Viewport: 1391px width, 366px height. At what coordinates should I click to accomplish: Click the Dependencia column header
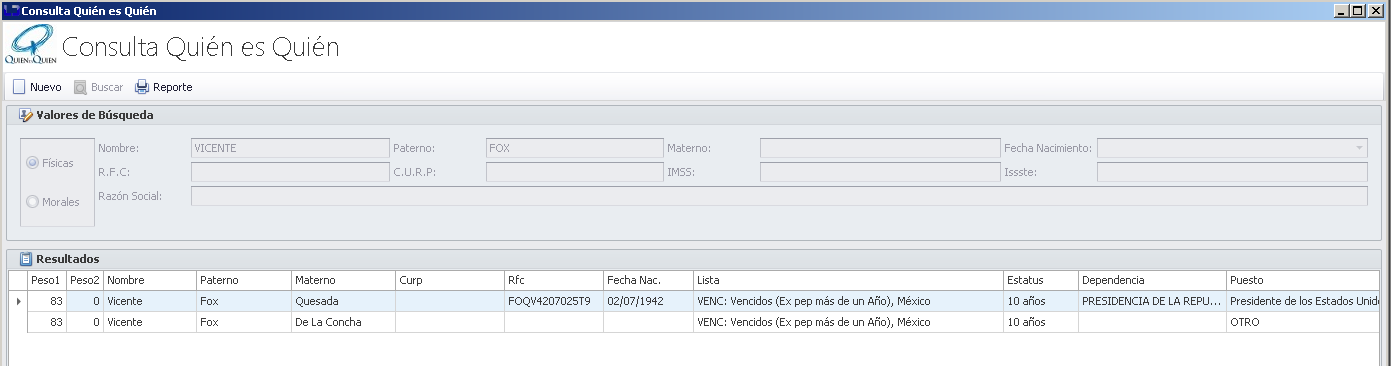pyautogui.click(x=1152, y=281)
